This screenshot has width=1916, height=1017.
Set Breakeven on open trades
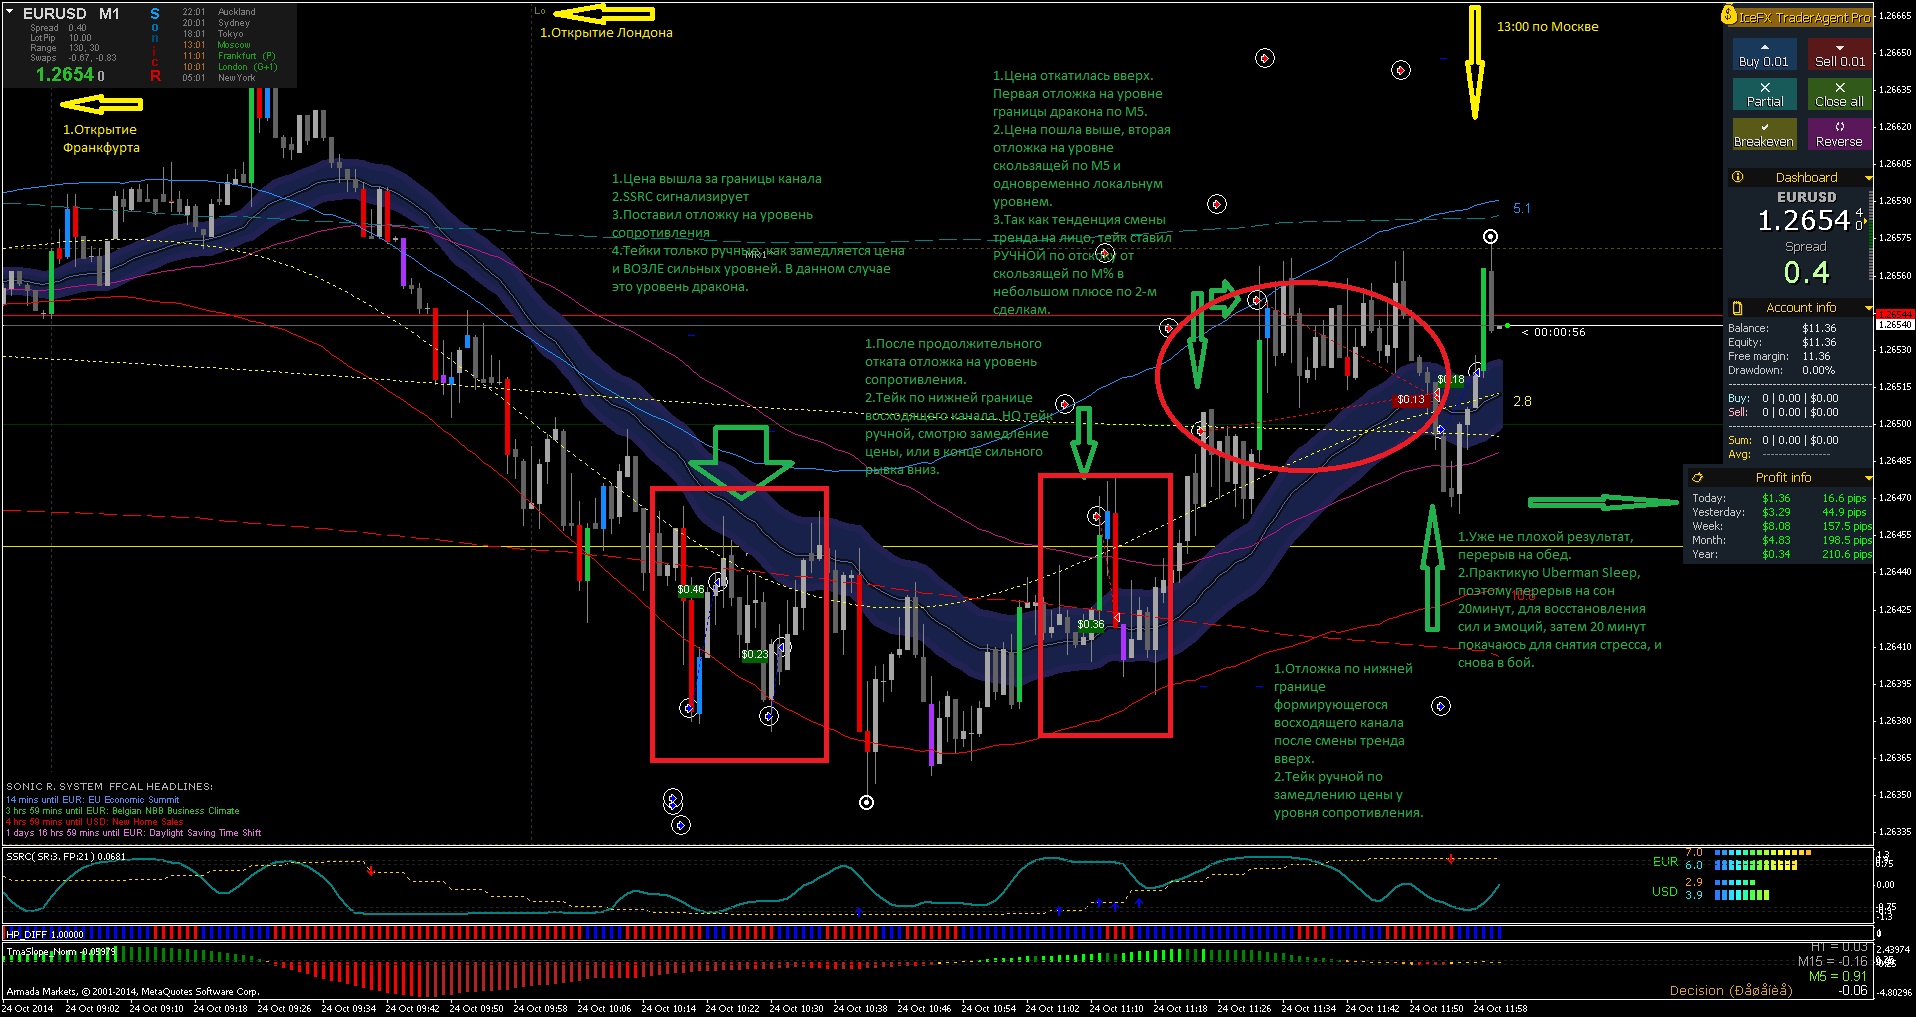tap(1764, 135)
